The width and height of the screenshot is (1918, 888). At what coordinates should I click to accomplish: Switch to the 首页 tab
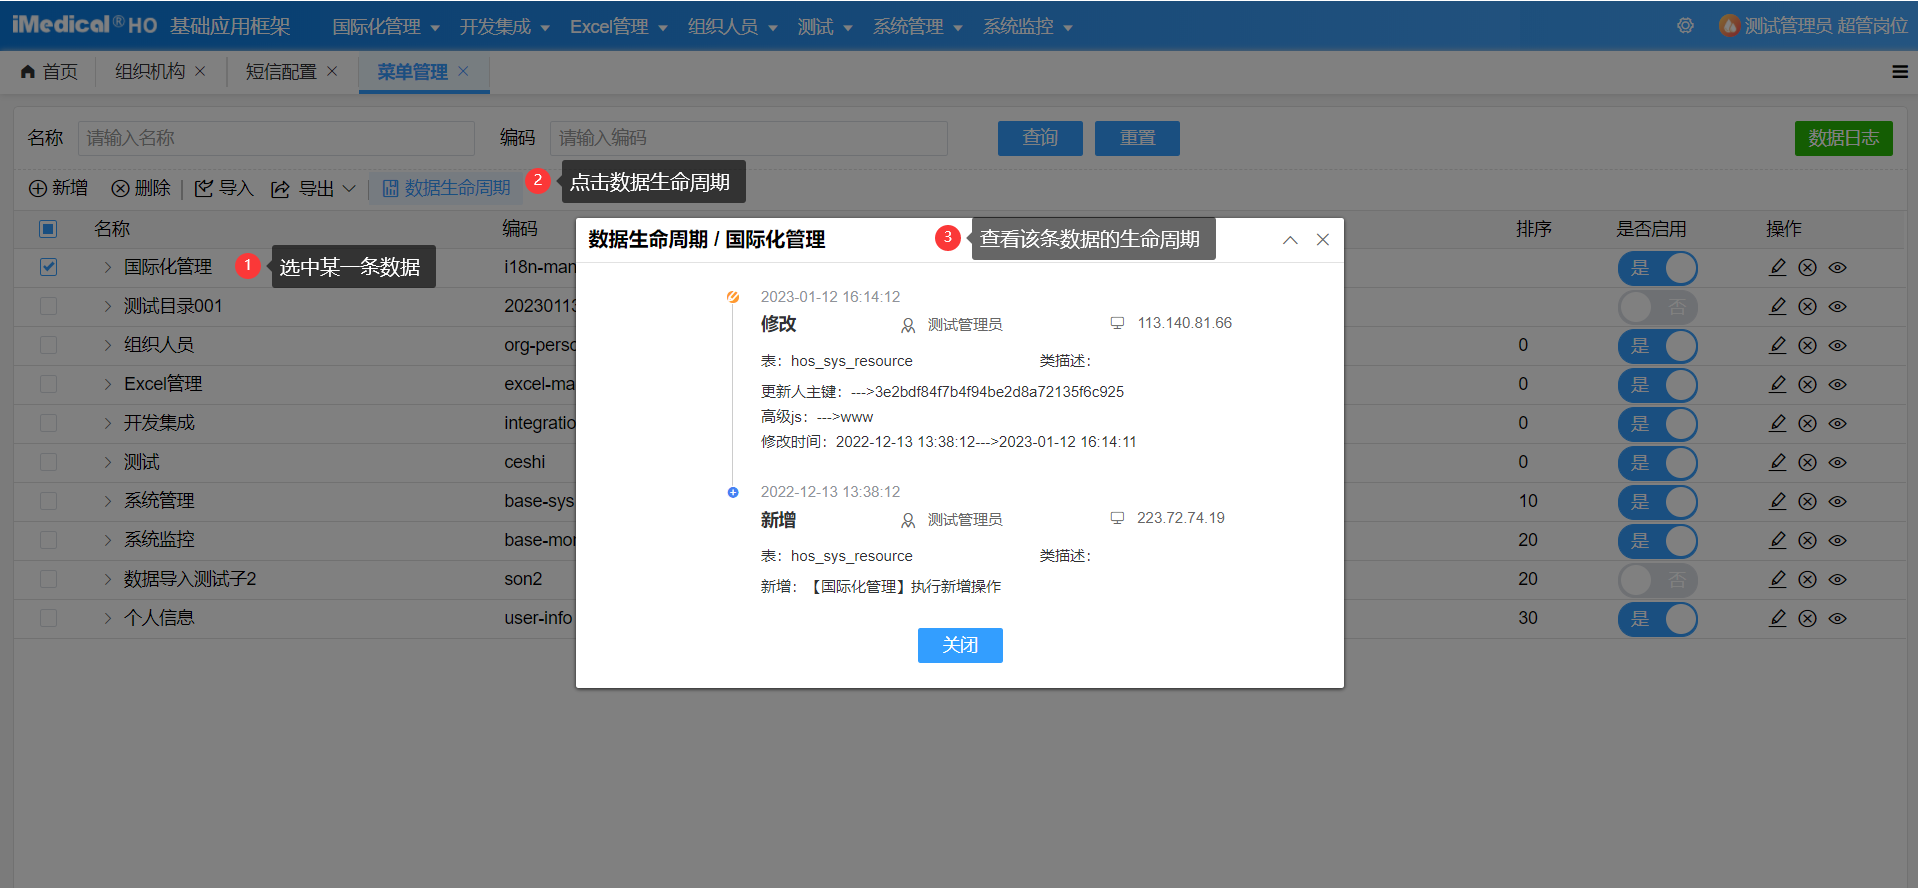(49, 72)
